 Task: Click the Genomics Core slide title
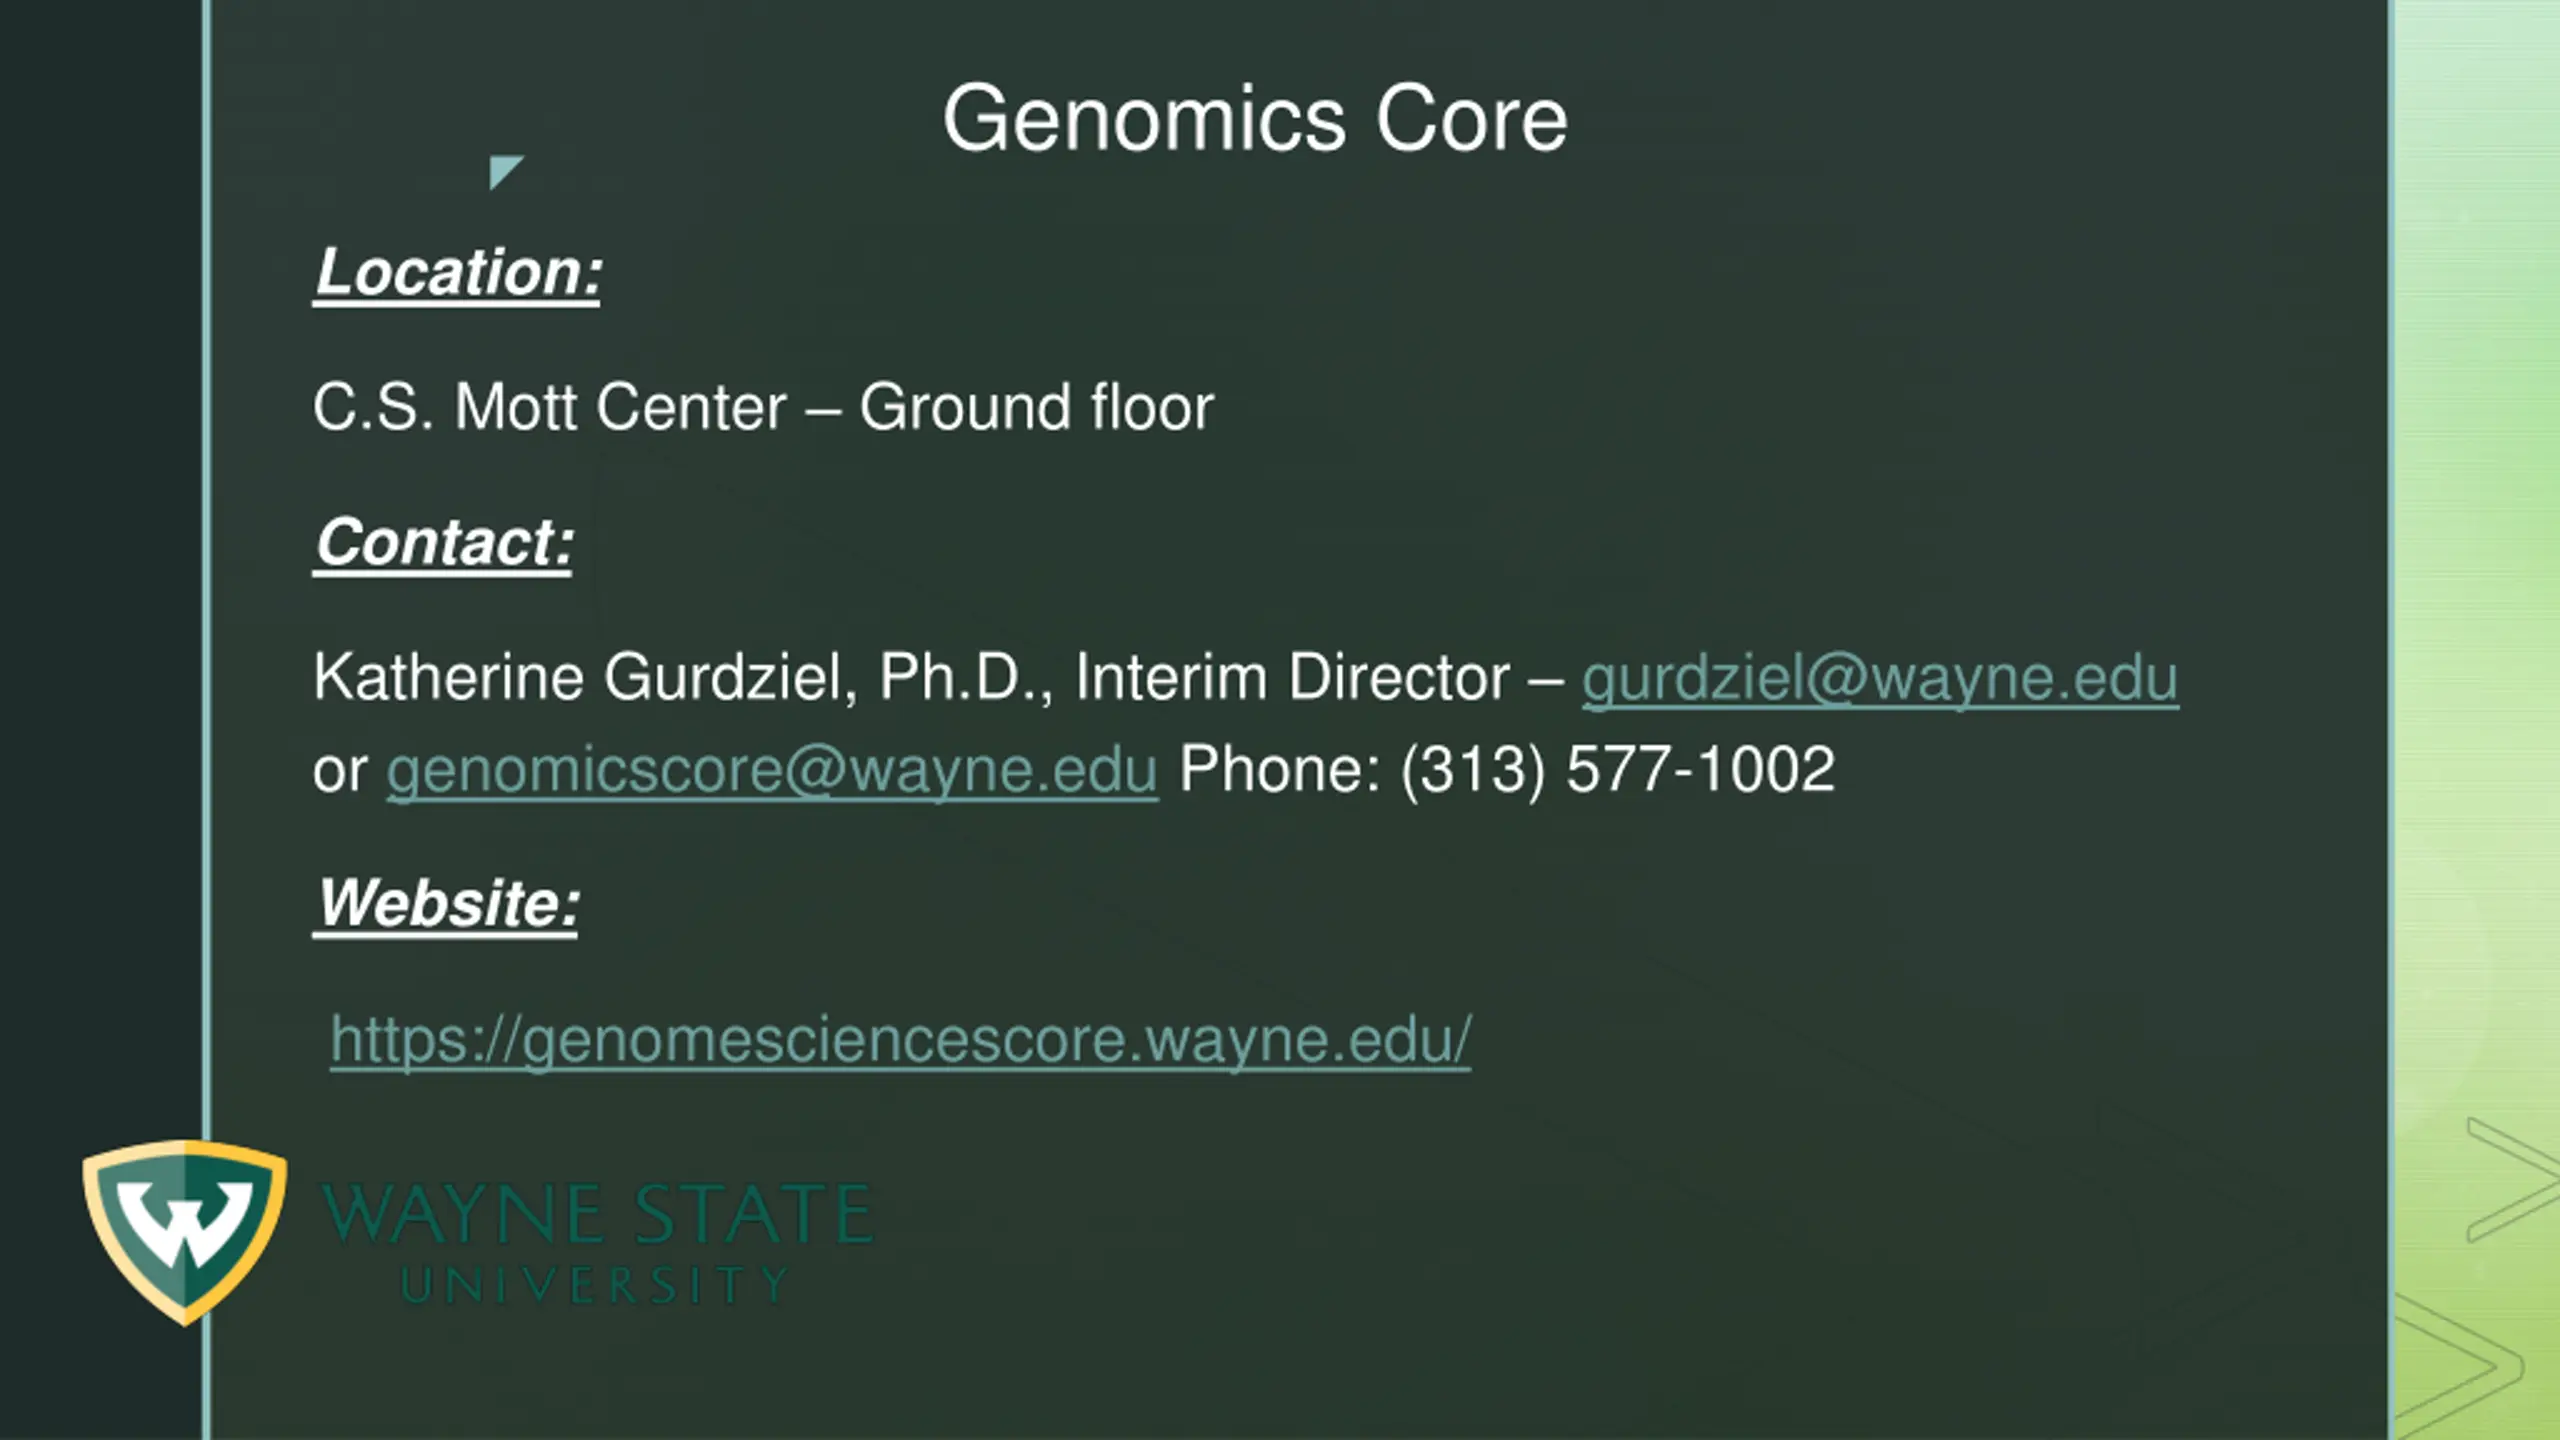click(x=1255, y=119)
